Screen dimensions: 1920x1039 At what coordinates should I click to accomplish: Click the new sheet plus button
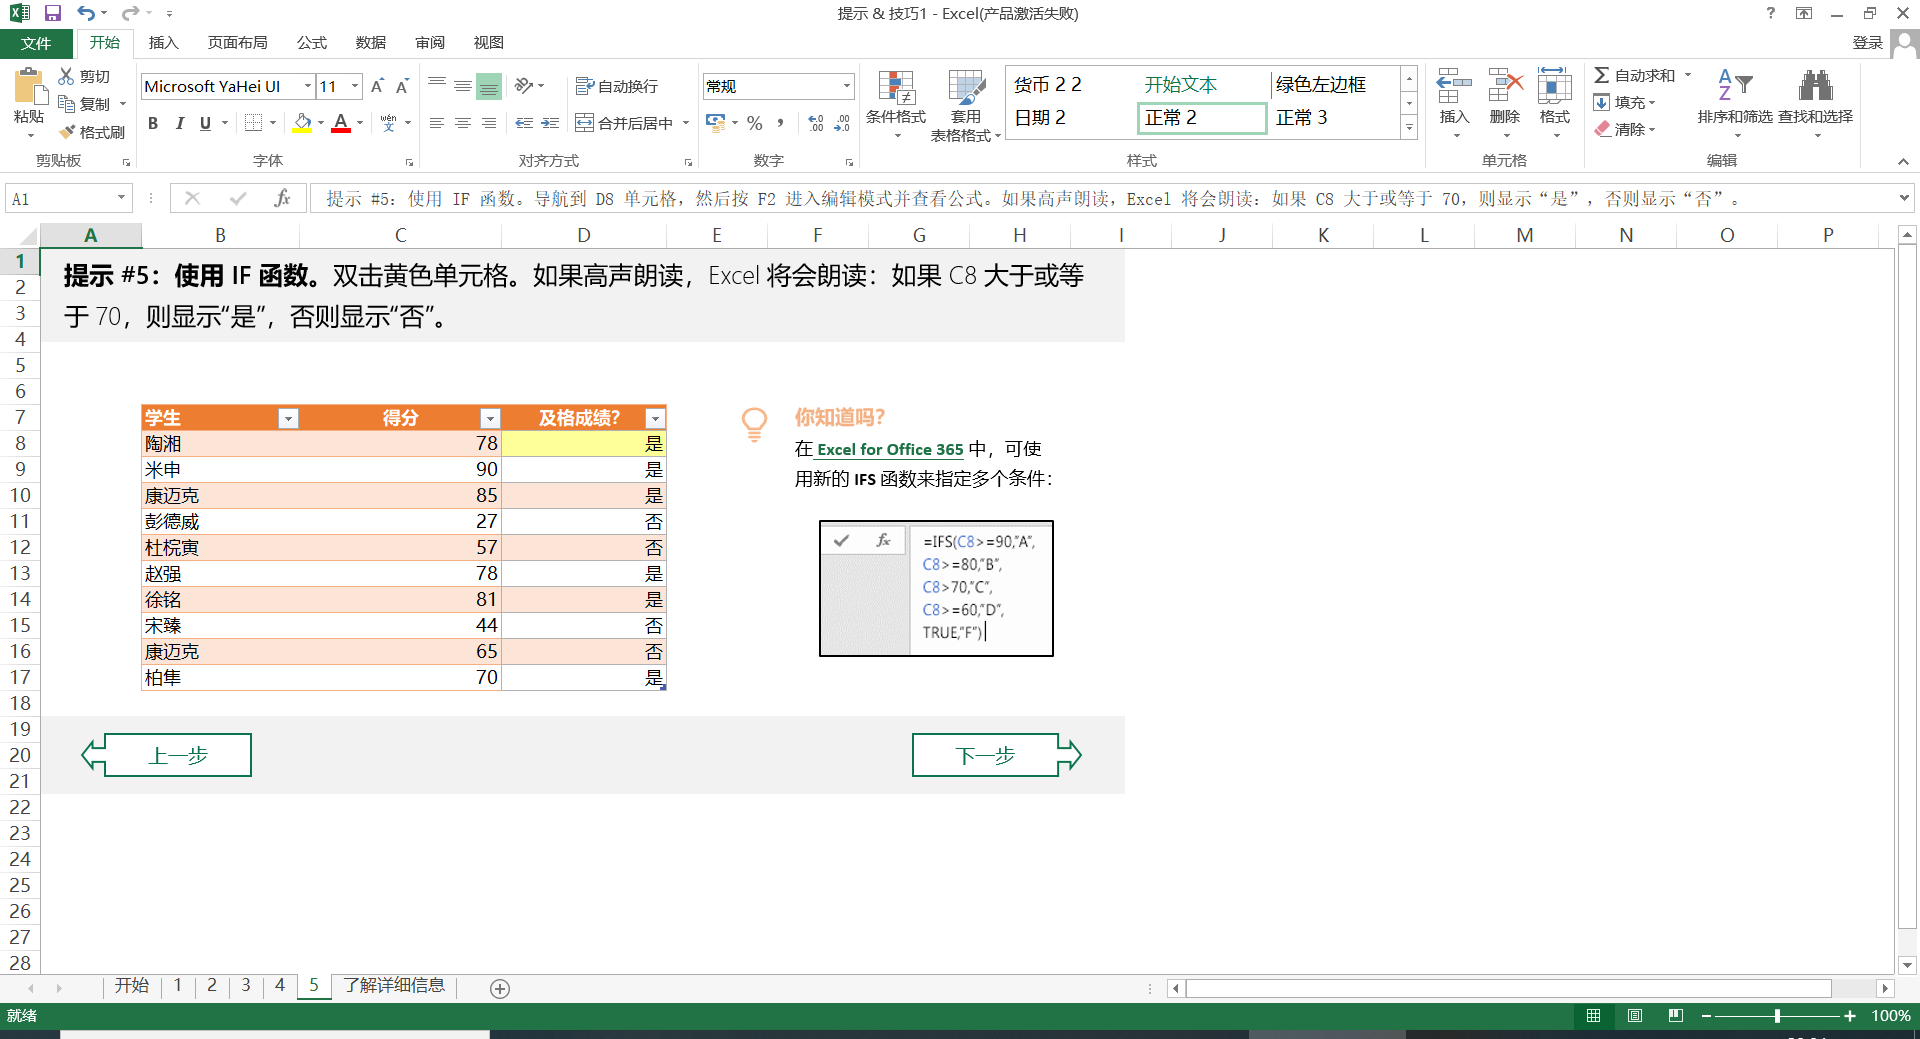coord(499,988)
